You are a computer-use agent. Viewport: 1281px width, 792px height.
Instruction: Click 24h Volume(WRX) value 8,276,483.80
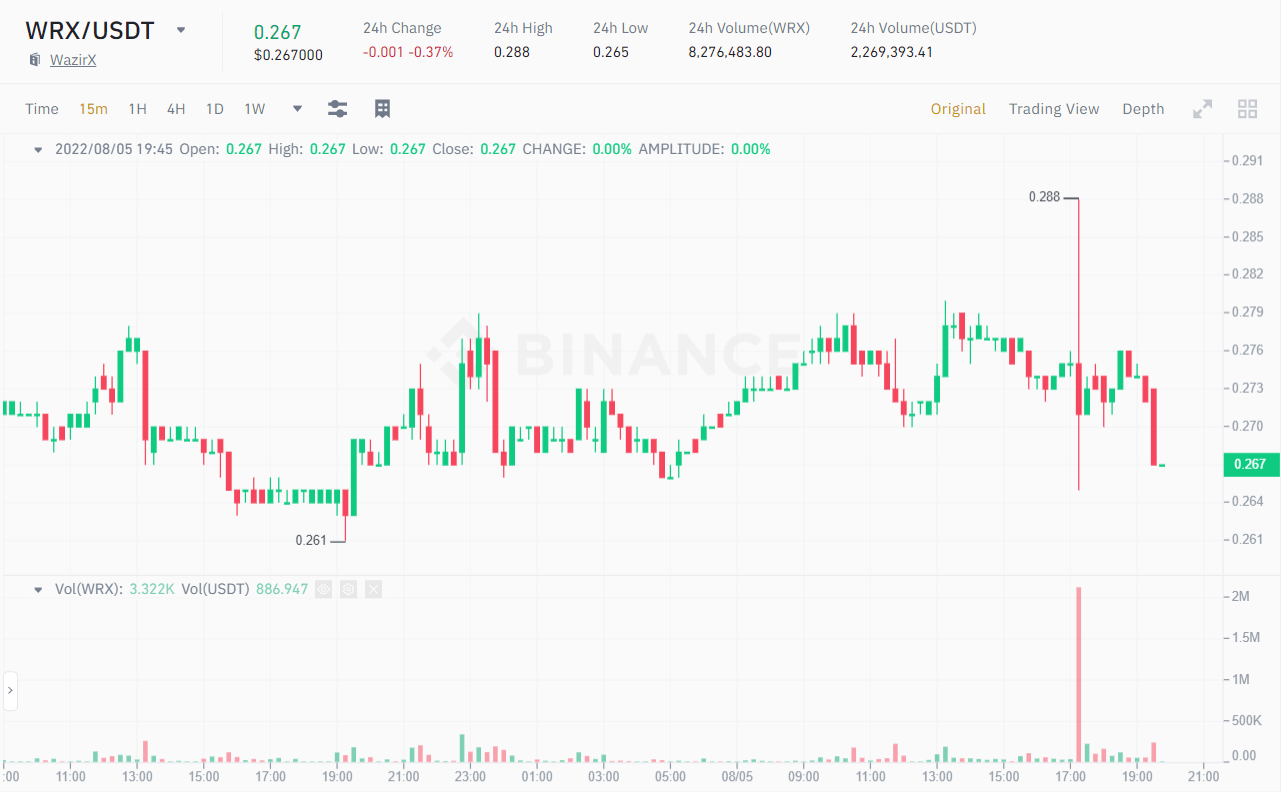730,52
